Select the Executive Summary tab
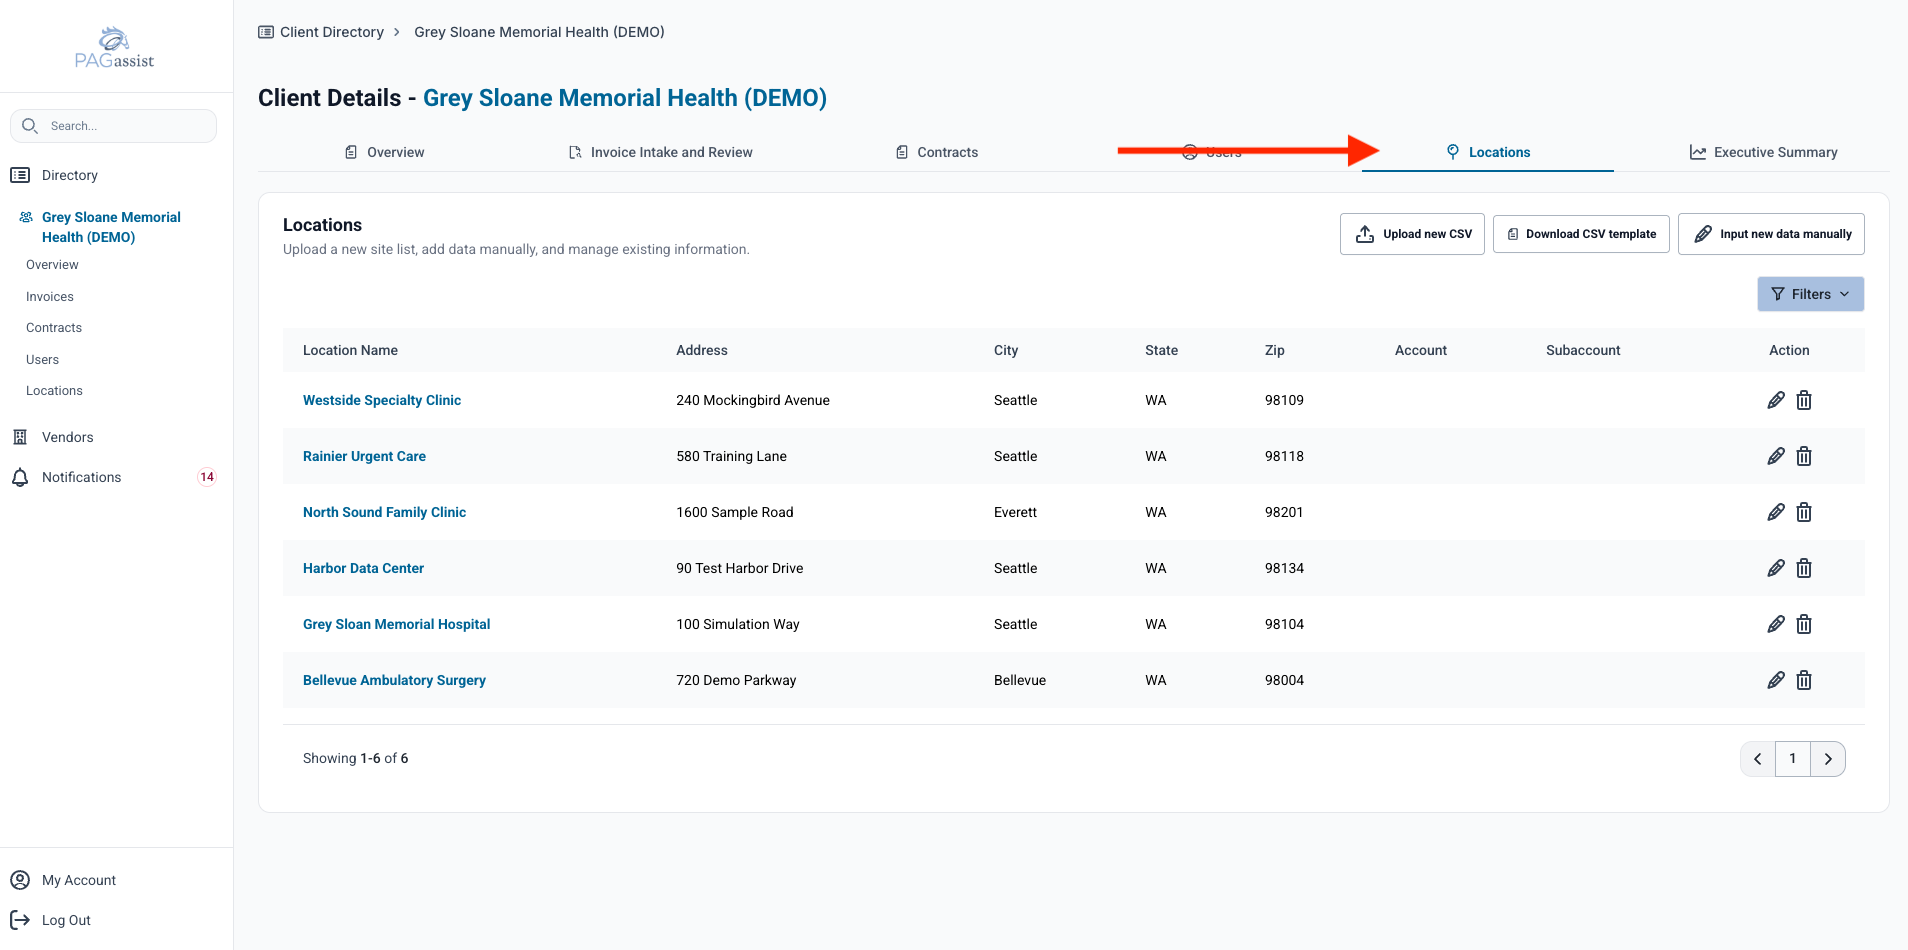Viewport: 1908px width, 950px height. pos(1764,152)
